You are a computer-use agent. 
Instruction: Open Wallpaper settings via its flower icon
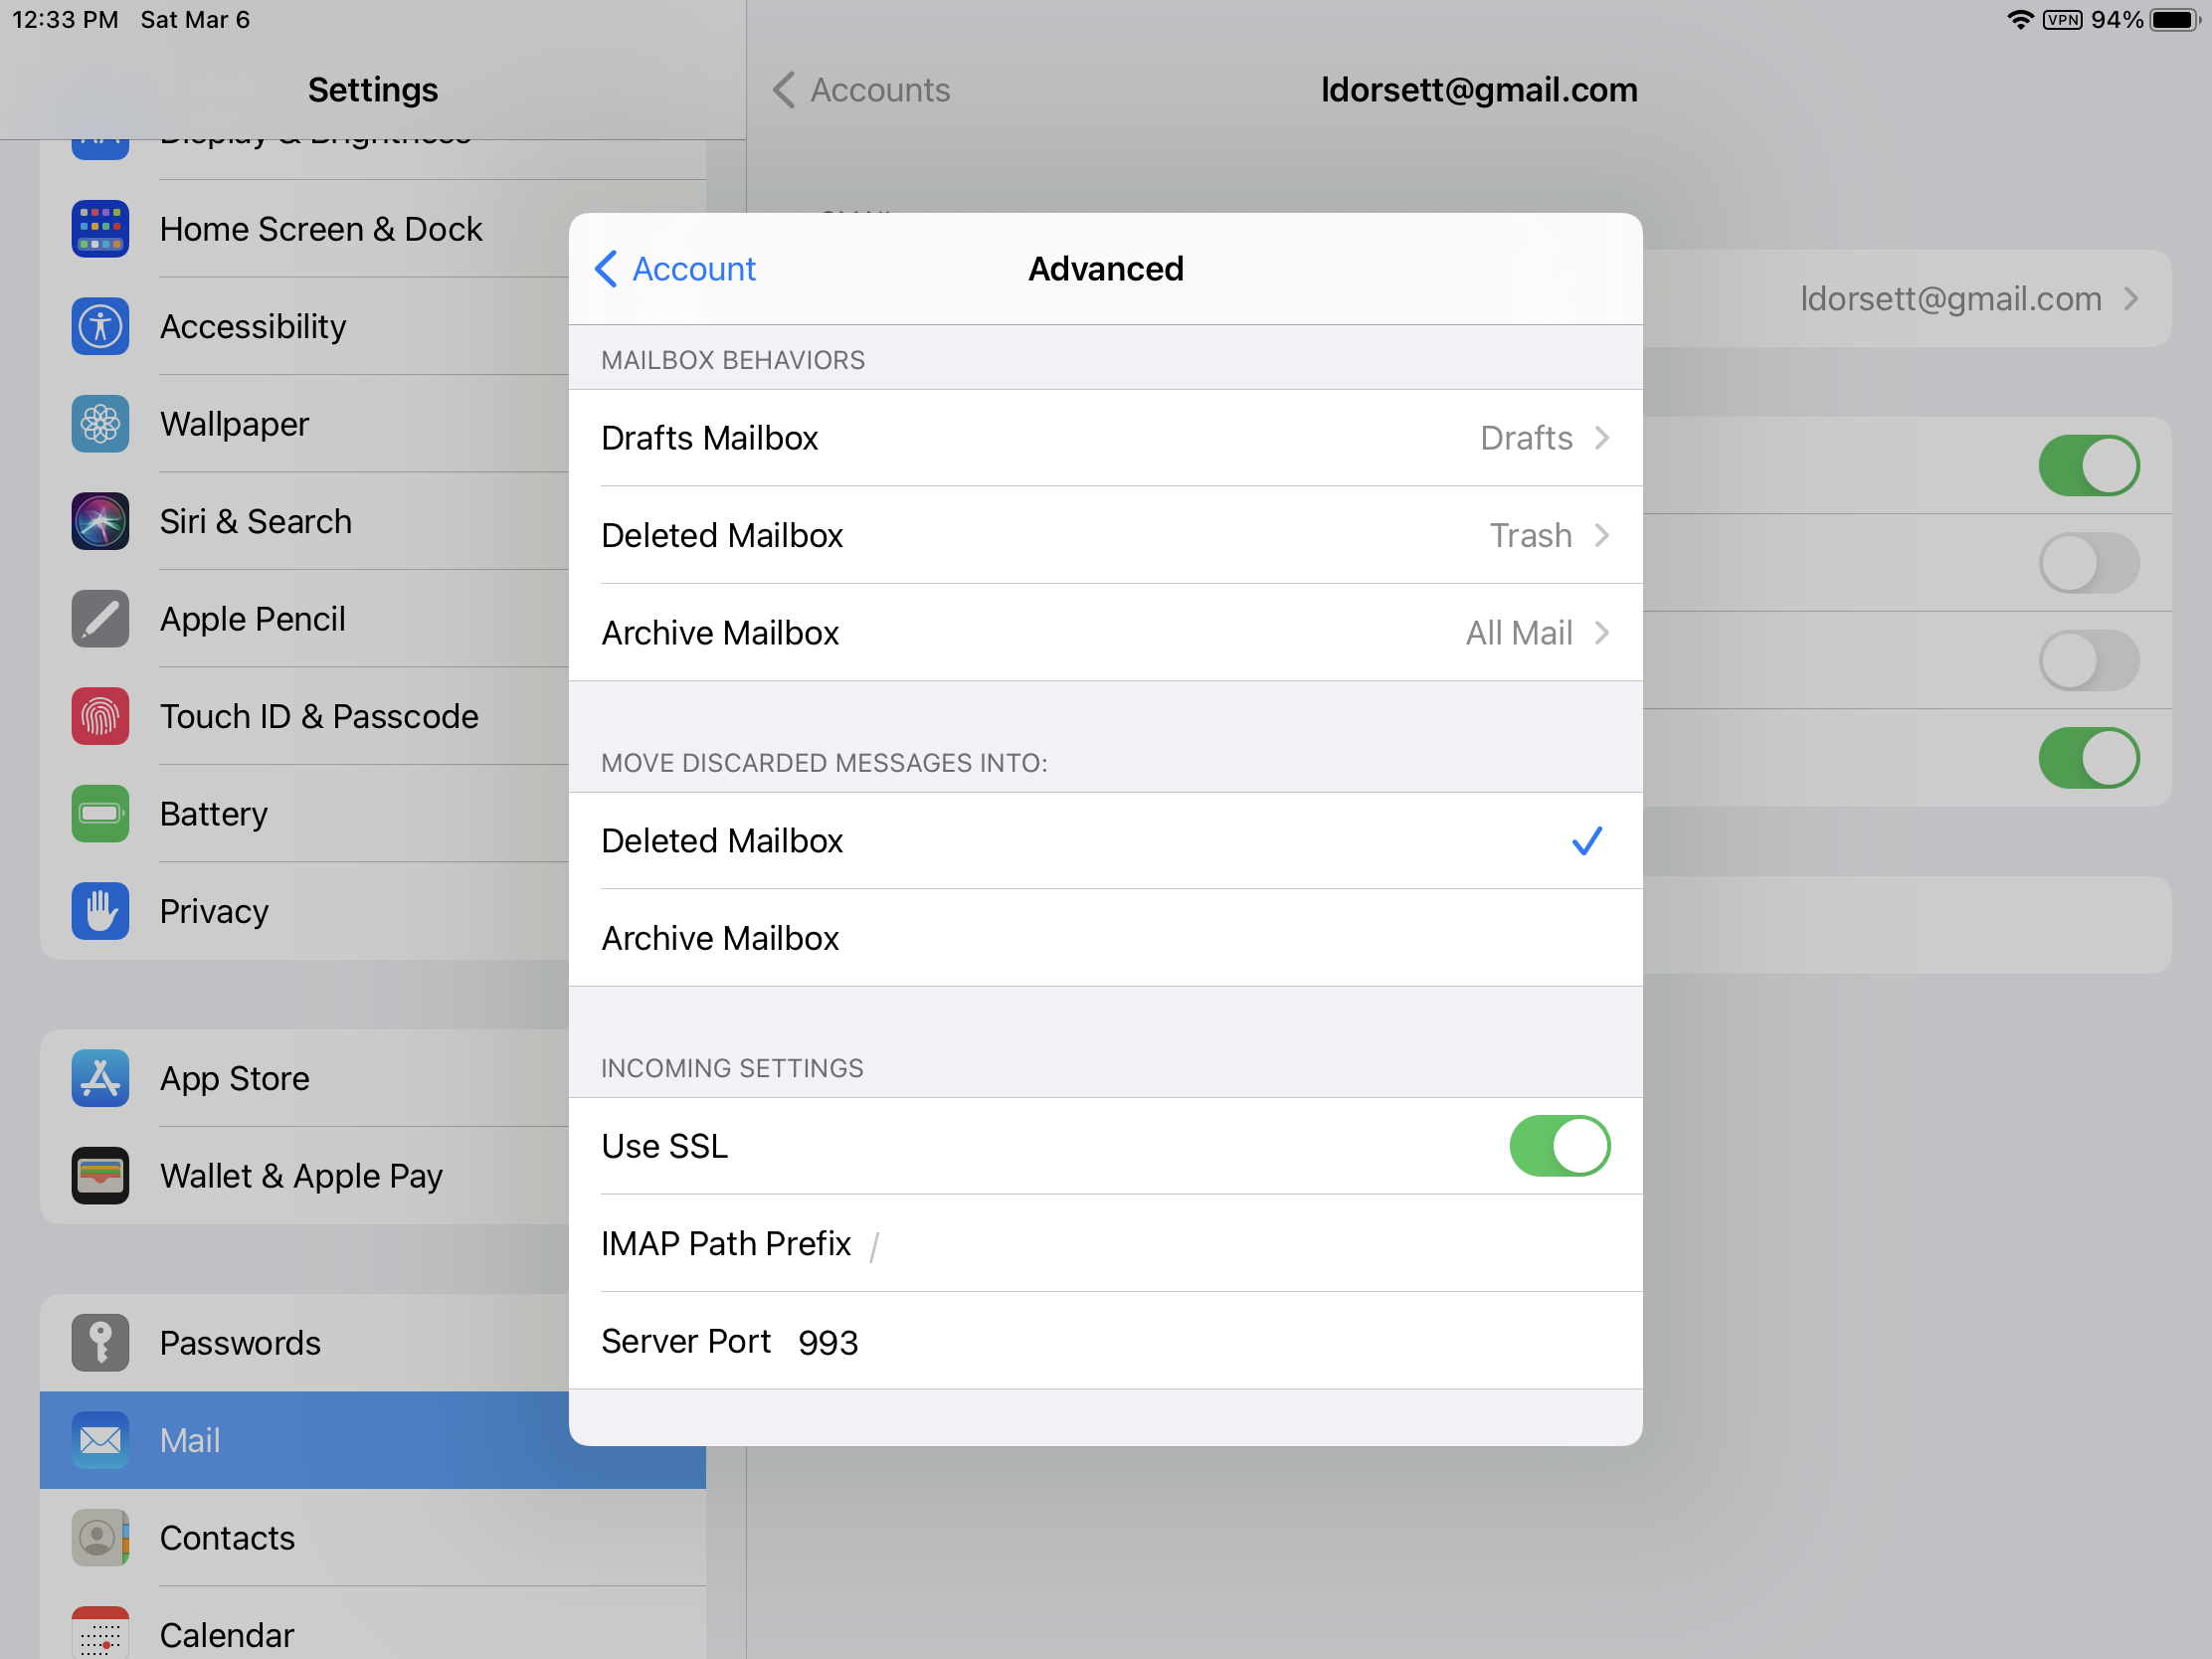[x=100, y=424]
